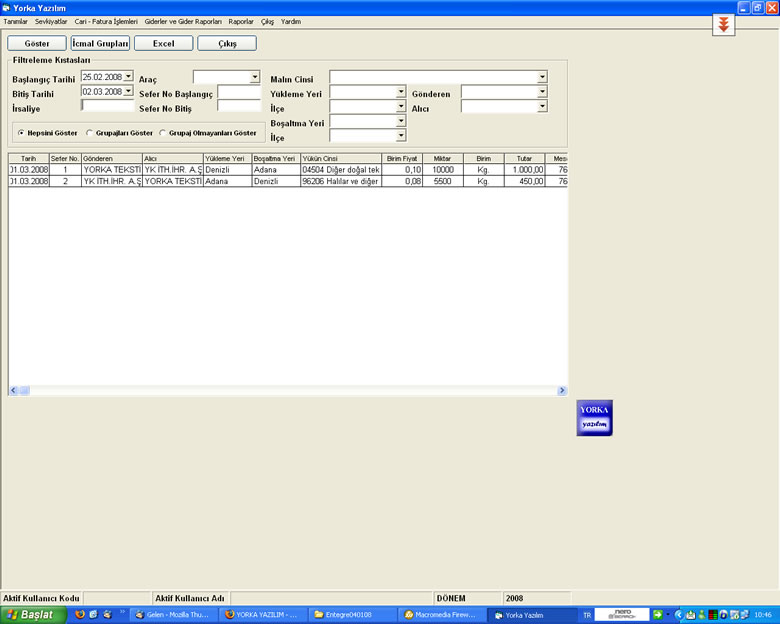This screenshot has width=780, height=624.
Task: Click the Göster button
Action: (x=37, y=43)
